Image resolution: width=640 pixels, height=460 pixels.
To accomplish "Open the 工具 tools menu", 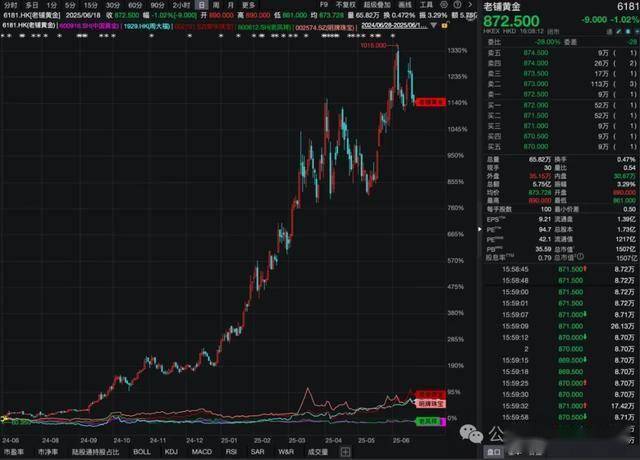I will pos(427,5).
